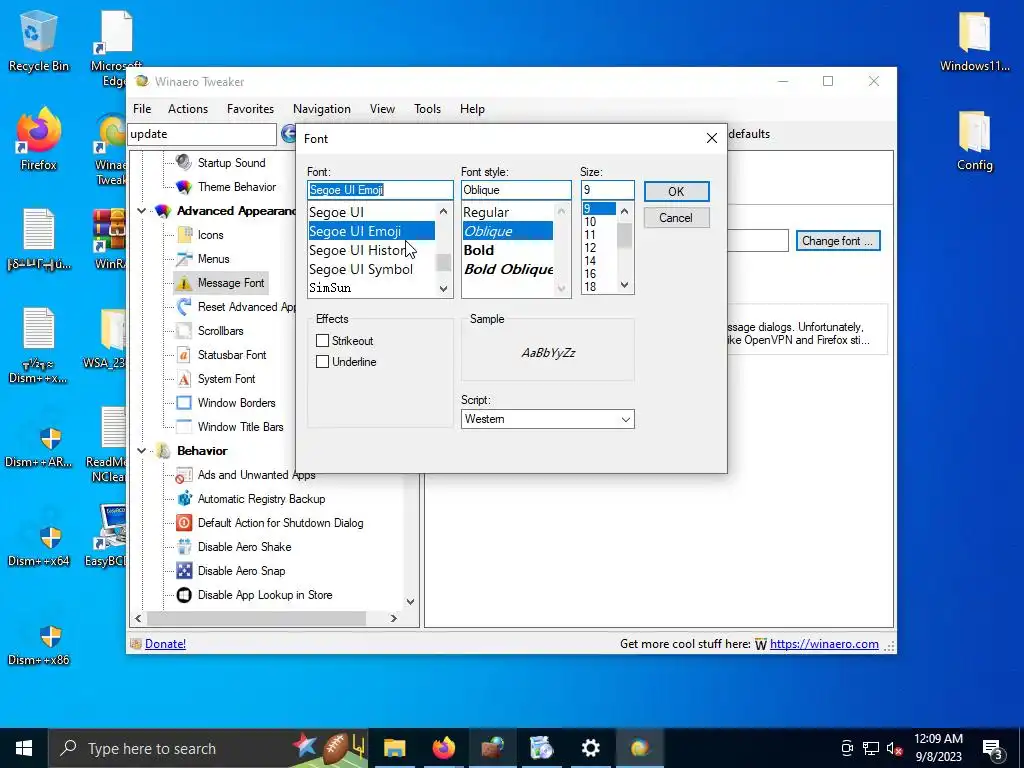Click the System Font letter A icon

(184, 379)
